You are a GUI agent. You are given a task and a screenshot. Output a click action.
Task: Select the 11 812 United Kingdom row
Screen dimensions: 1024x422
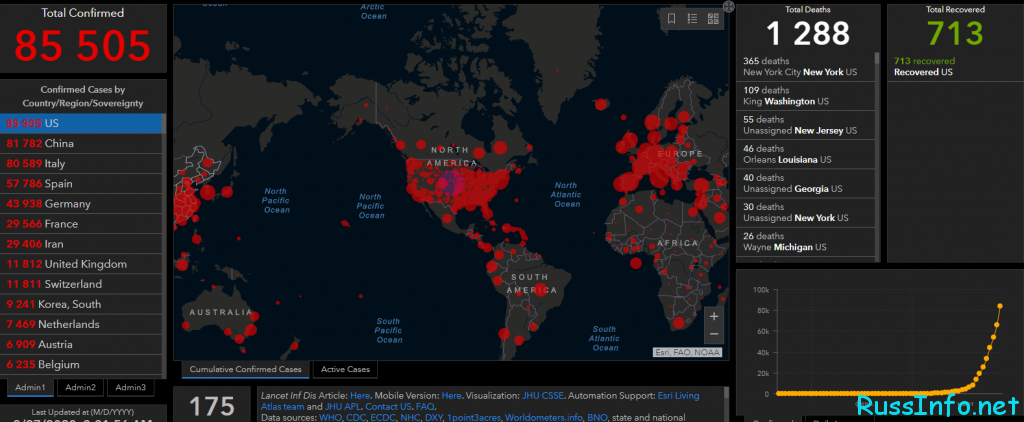(81, 265)
